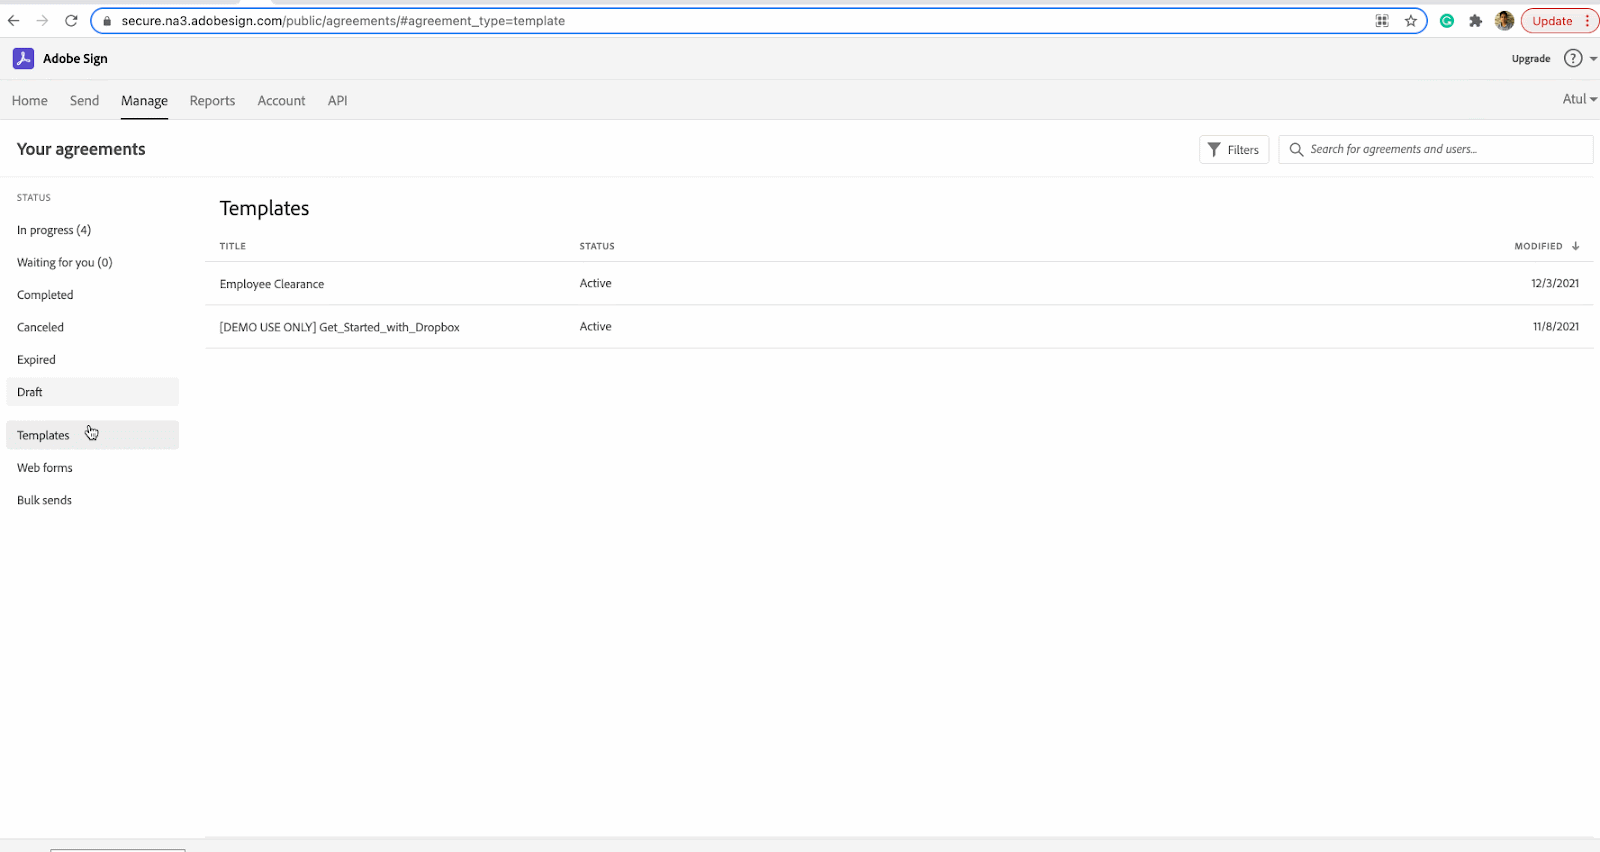Click the Templates page heading
Screen dimensions: 1600x852
pyautogui.click(x=264, y=208)
